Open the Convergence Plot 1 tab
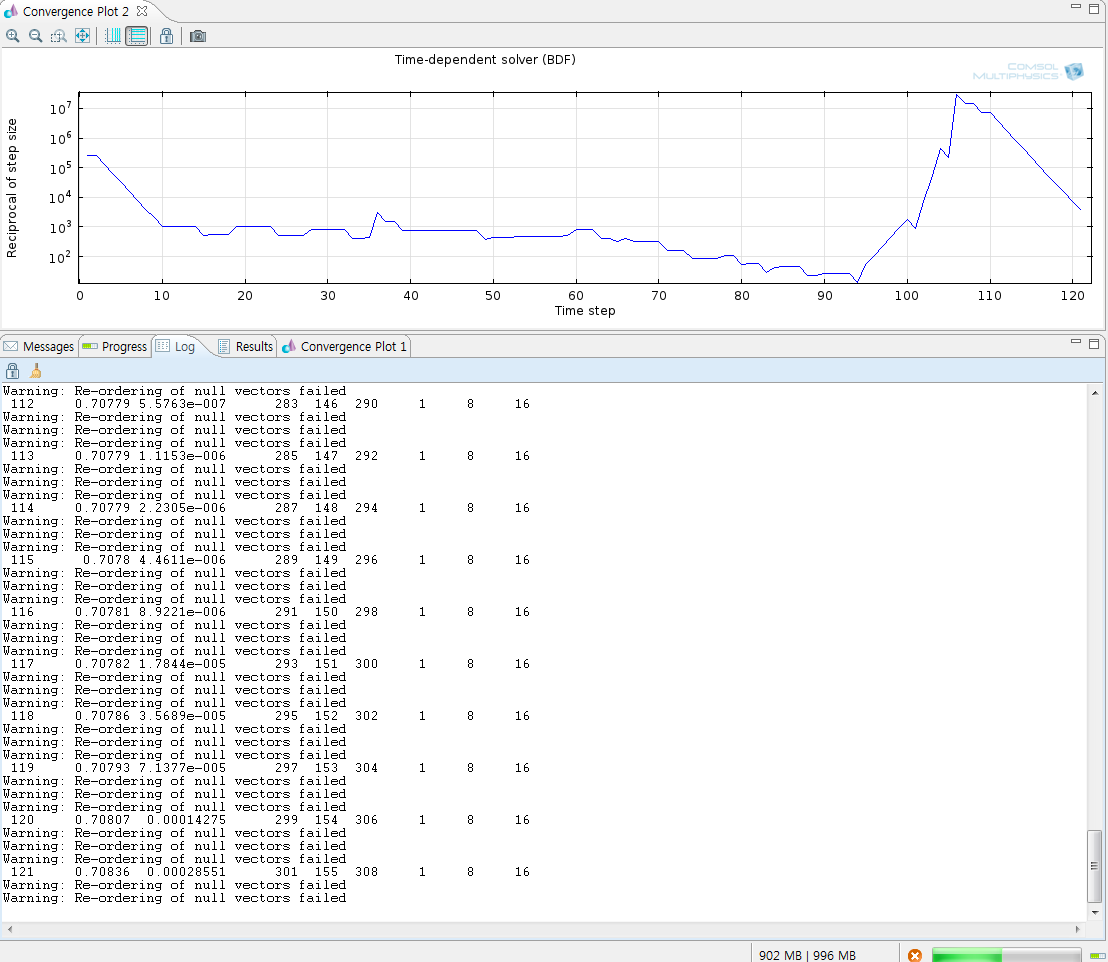Viewport: 1108px width, 962px height. (345, 346)
